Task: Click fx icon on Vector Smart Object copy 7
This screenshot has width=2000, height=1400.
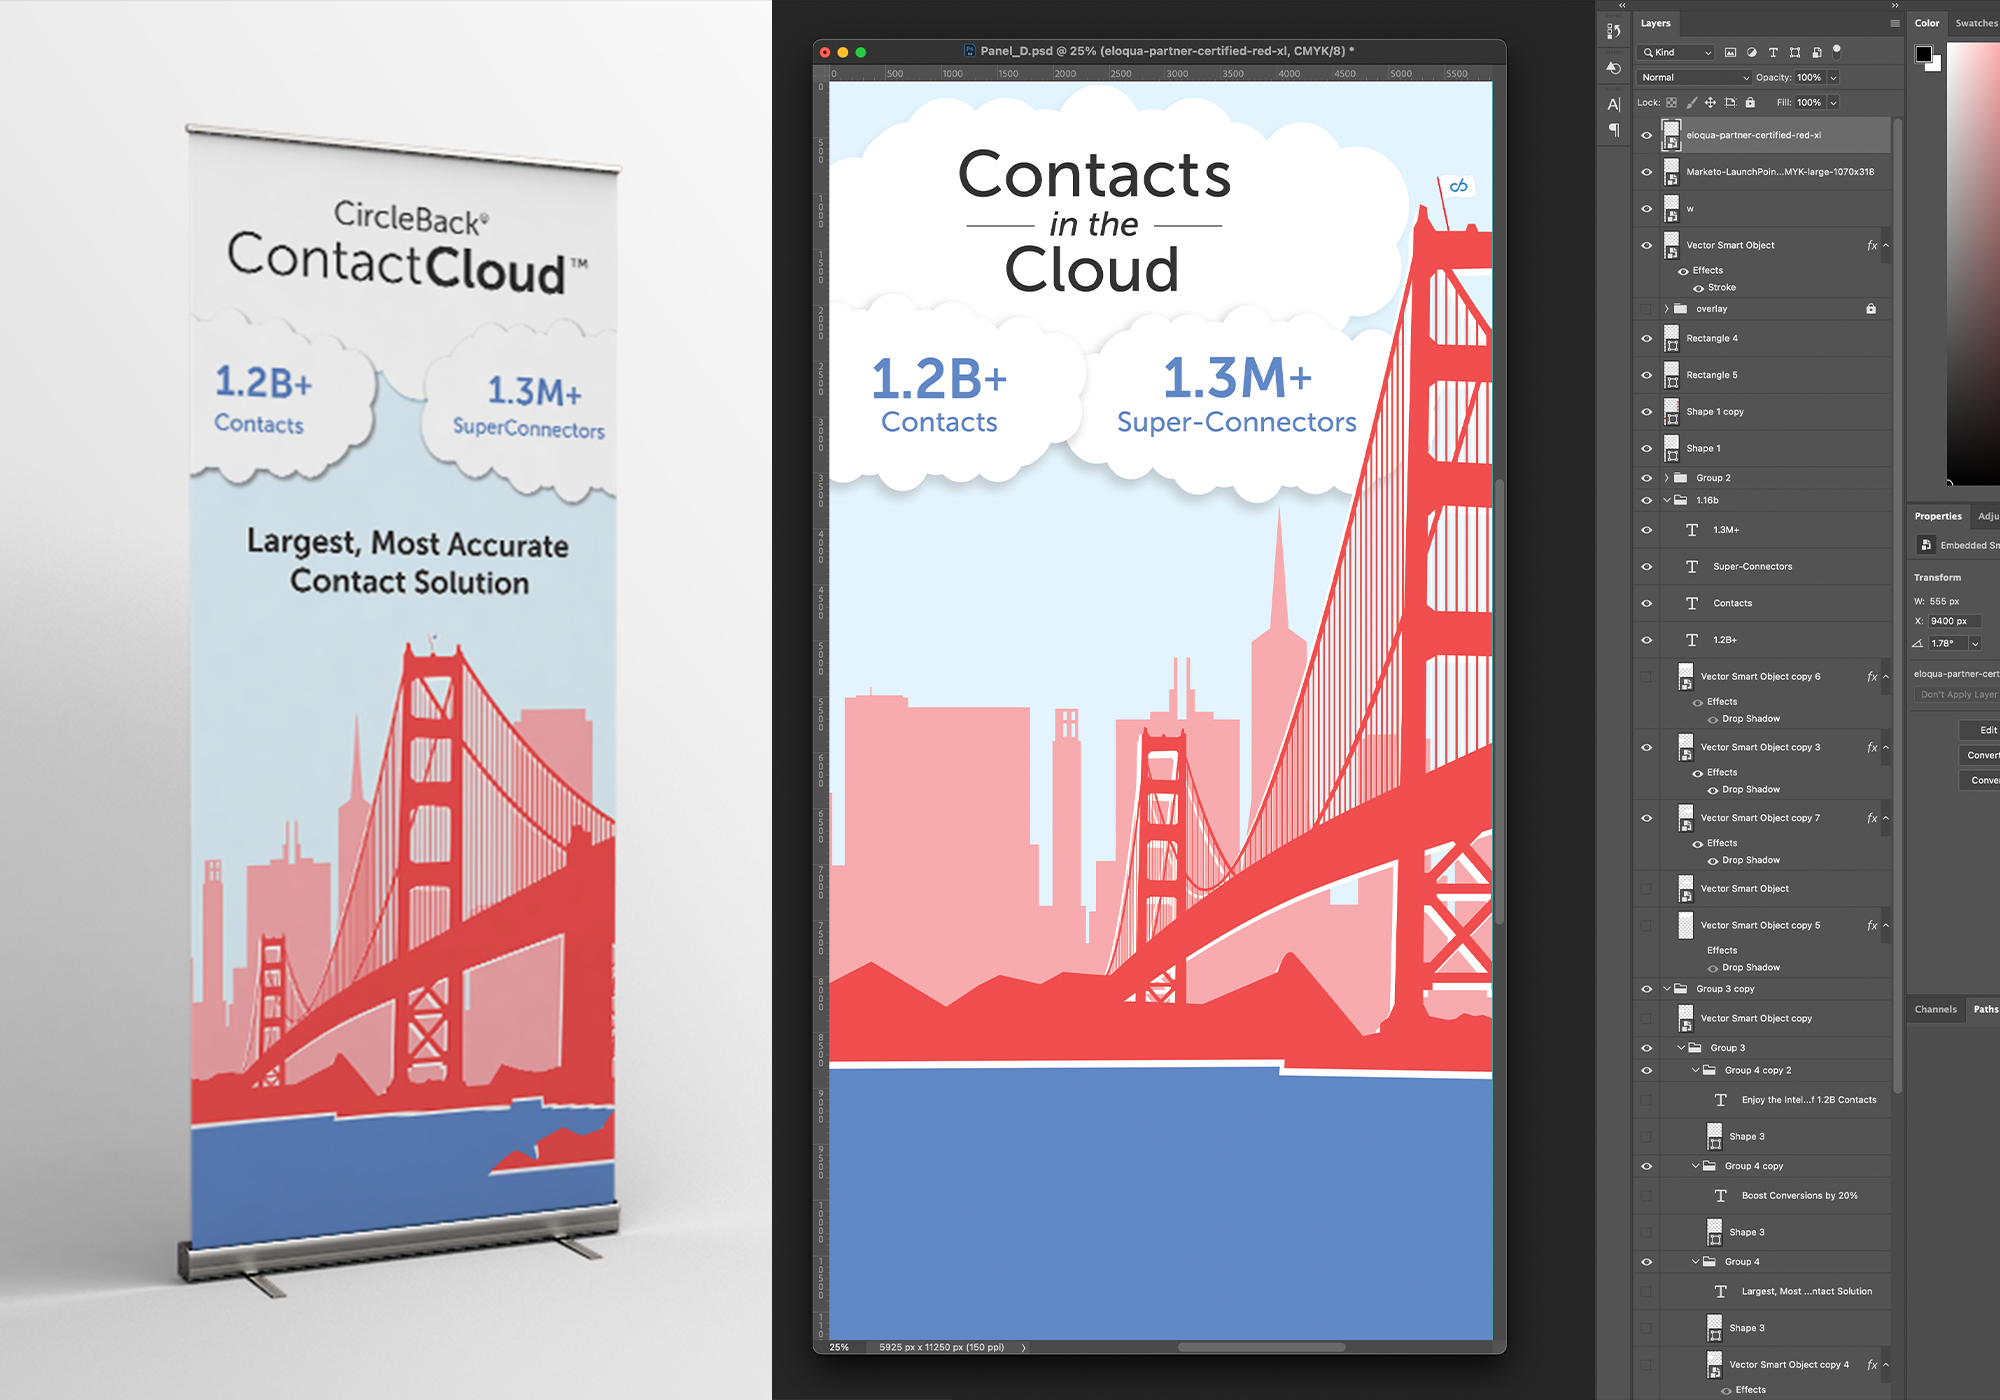Action: click(1872, 818)
